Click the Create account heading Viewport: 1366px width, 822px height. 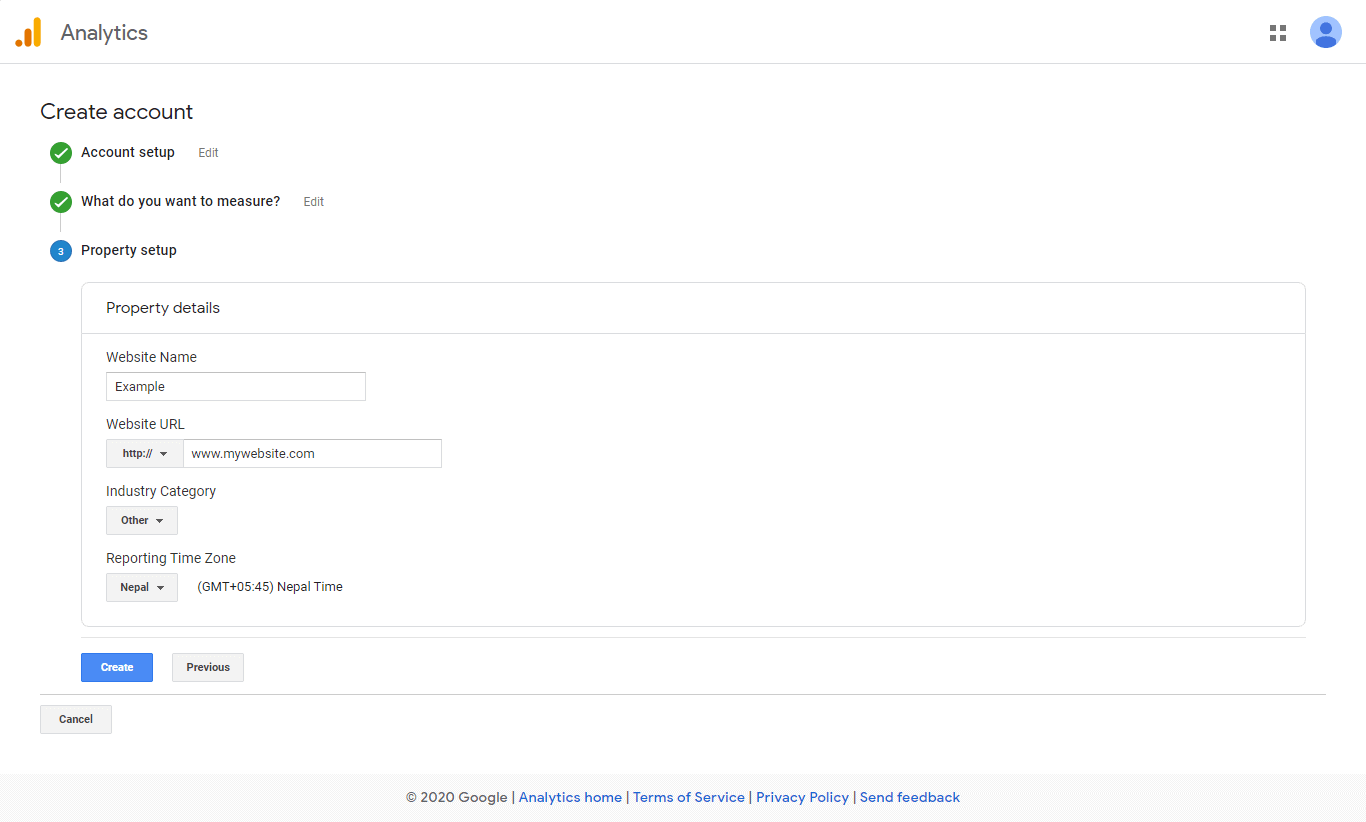pyautogui.click(x=117, y=112)
